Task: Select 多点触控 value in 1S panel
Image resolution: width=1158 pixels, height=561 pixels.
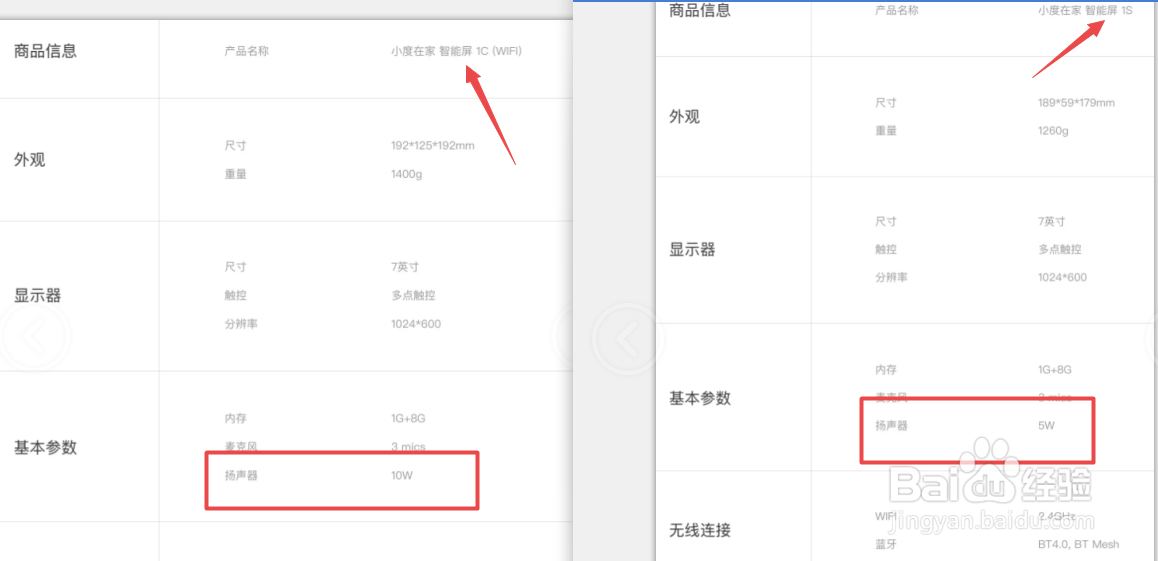Action: tap(1060, 249)
